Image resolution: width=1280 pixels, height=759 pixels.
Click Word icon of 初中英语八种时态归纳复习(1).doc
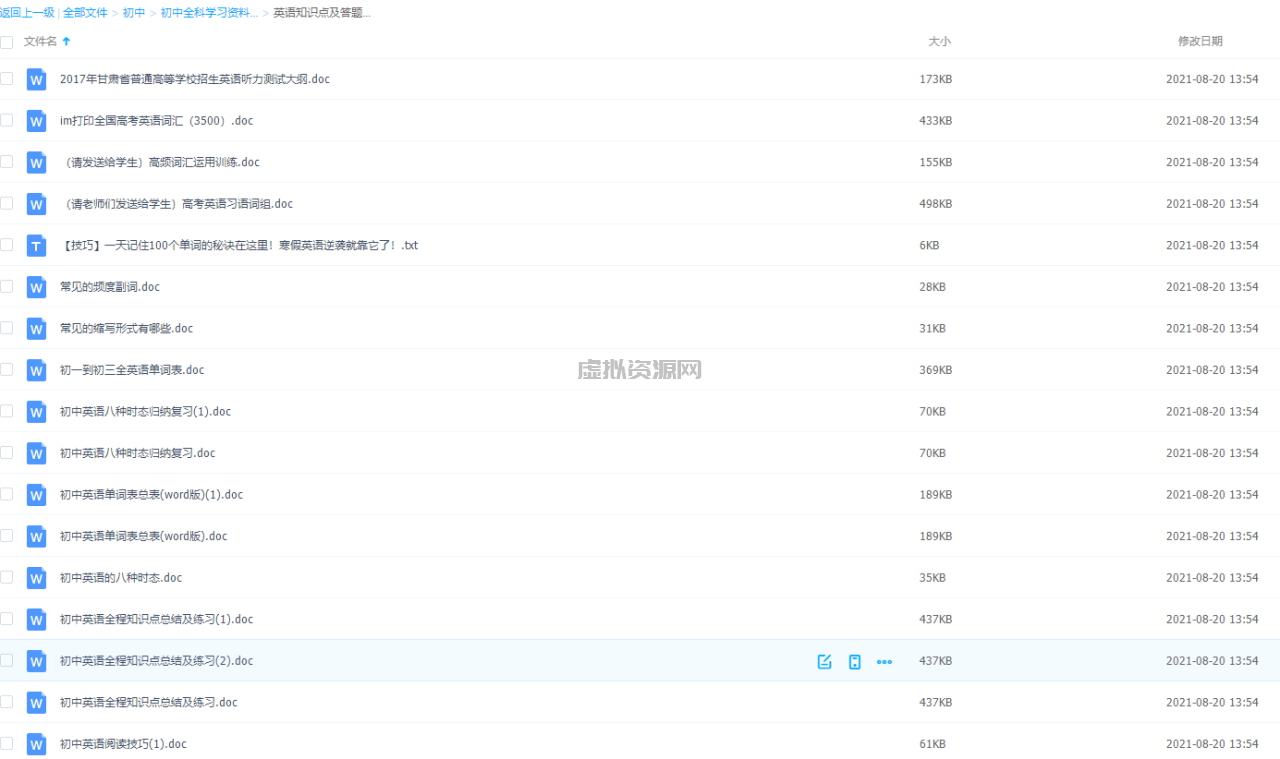tap(36, 412)
